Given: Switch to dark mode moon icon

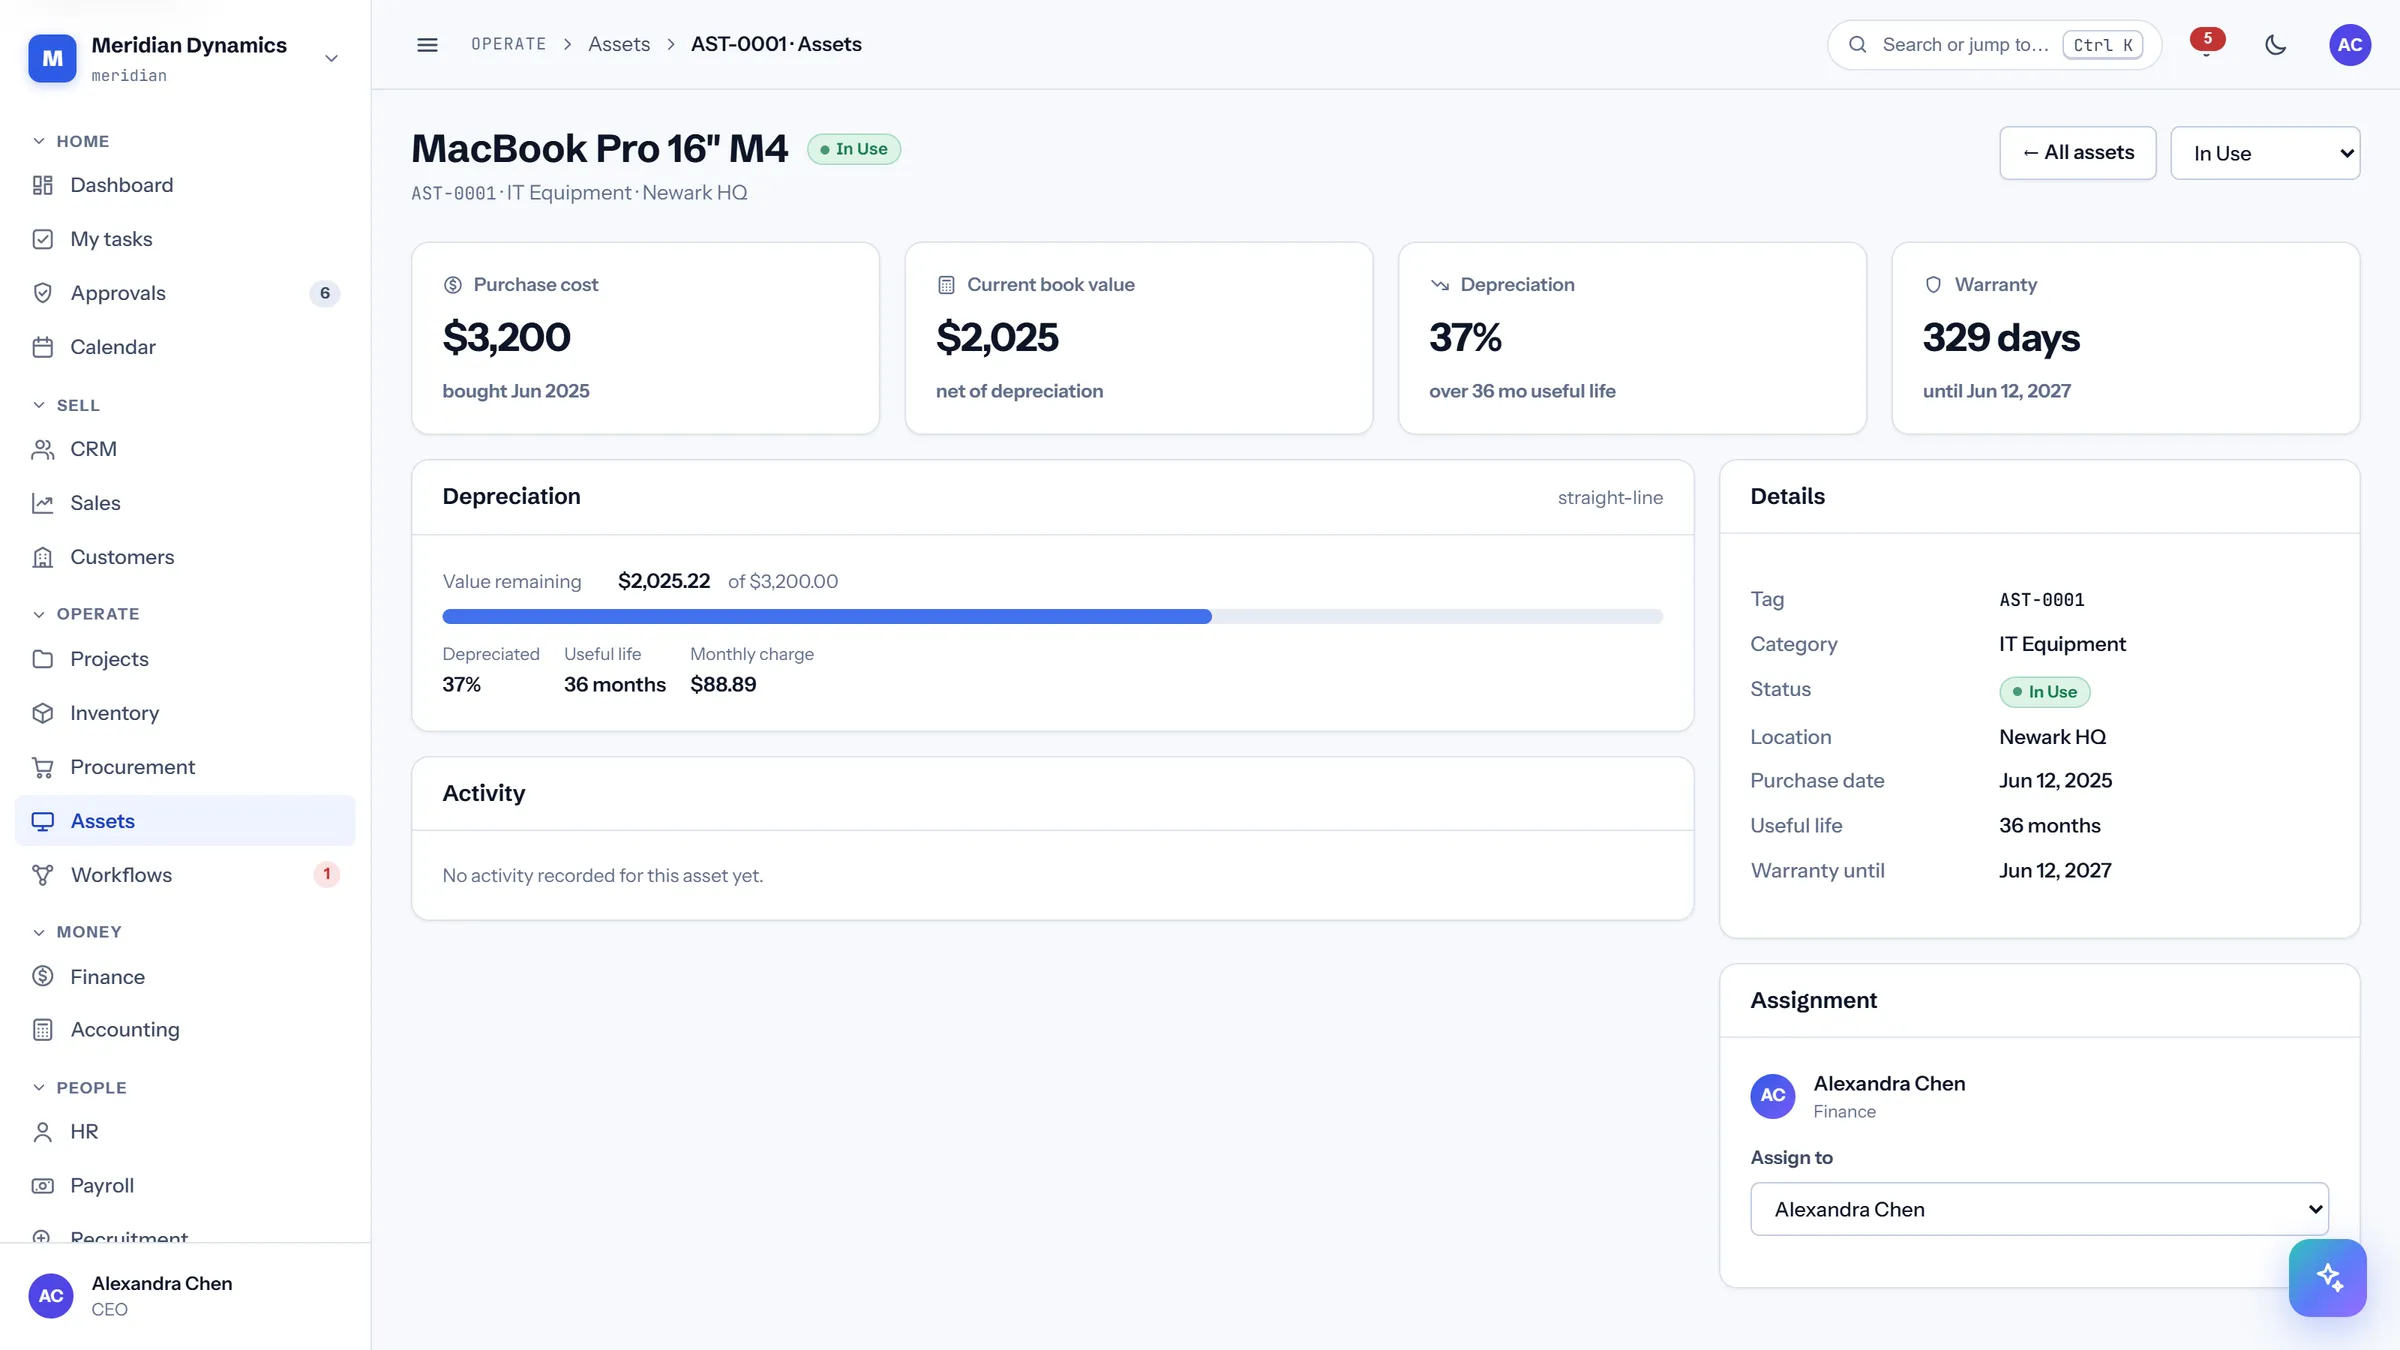Looking at the screenshot, I should [x=2276, y=44].
